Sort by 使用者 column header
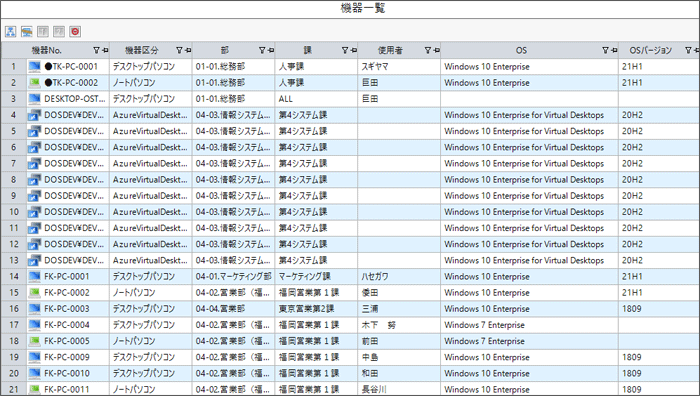Image resolution: width=700 pixels, height=396 pixels. 390,50
